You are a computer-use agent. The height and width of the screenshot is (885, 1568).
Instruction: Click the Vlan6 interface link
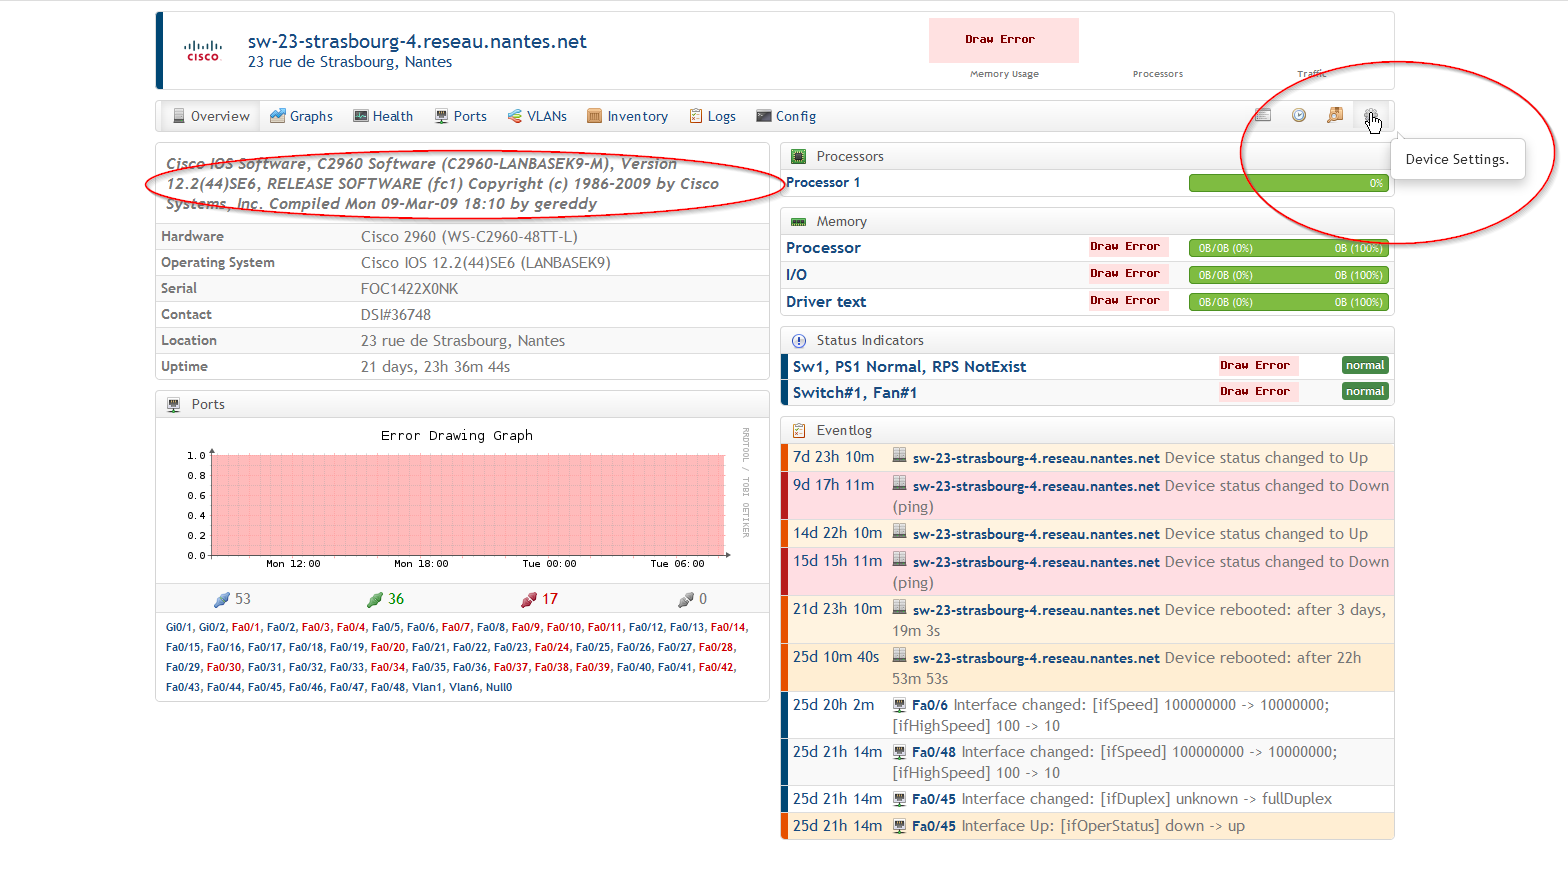463,688
